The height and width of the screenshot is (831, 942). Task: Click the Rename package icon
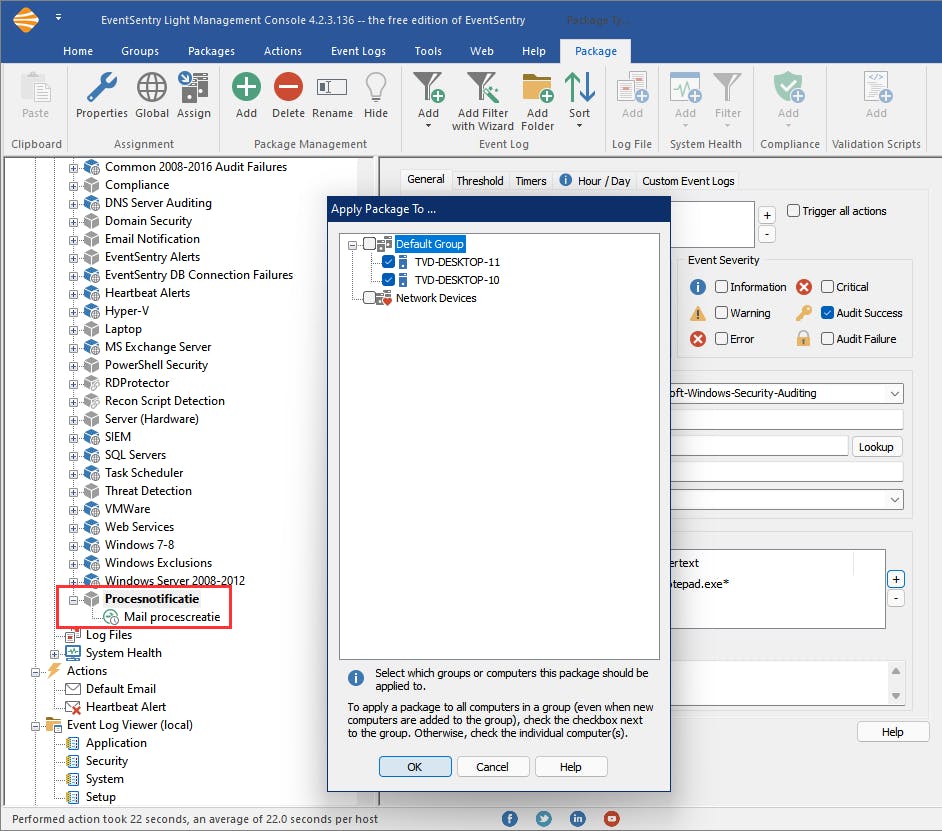[x=332, y=88]
